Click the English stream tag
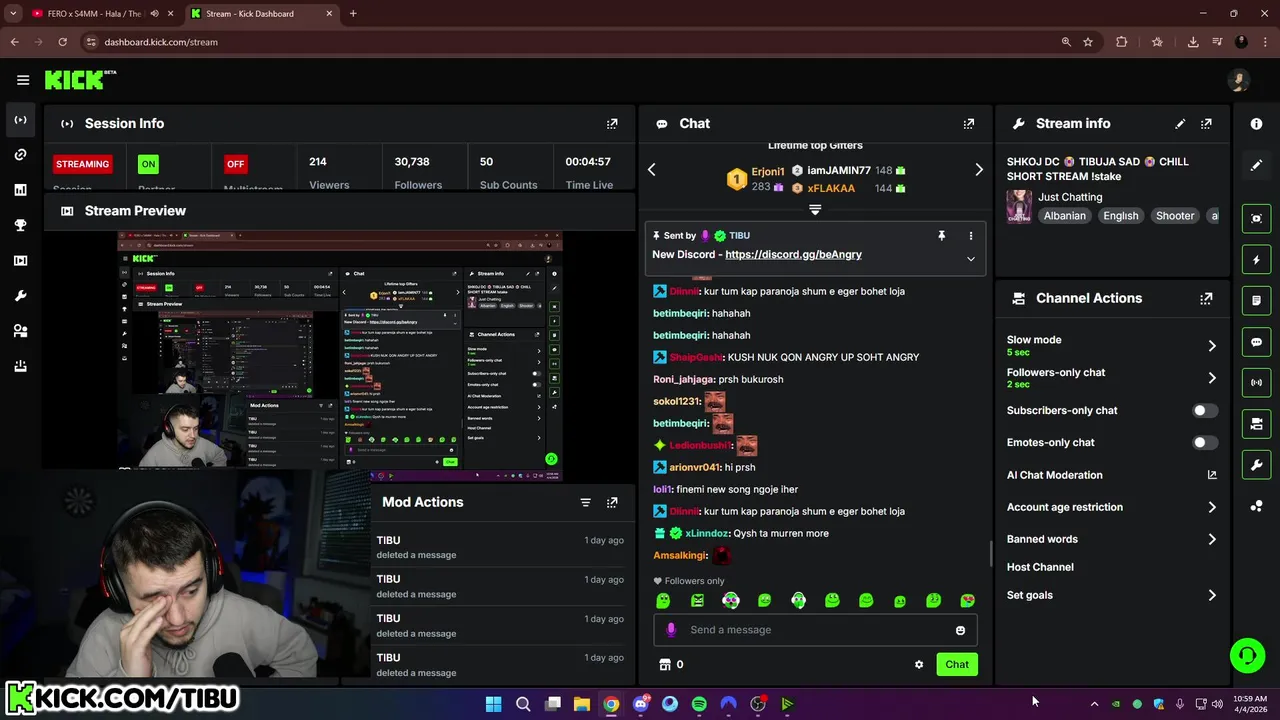 click(1120, 216)
